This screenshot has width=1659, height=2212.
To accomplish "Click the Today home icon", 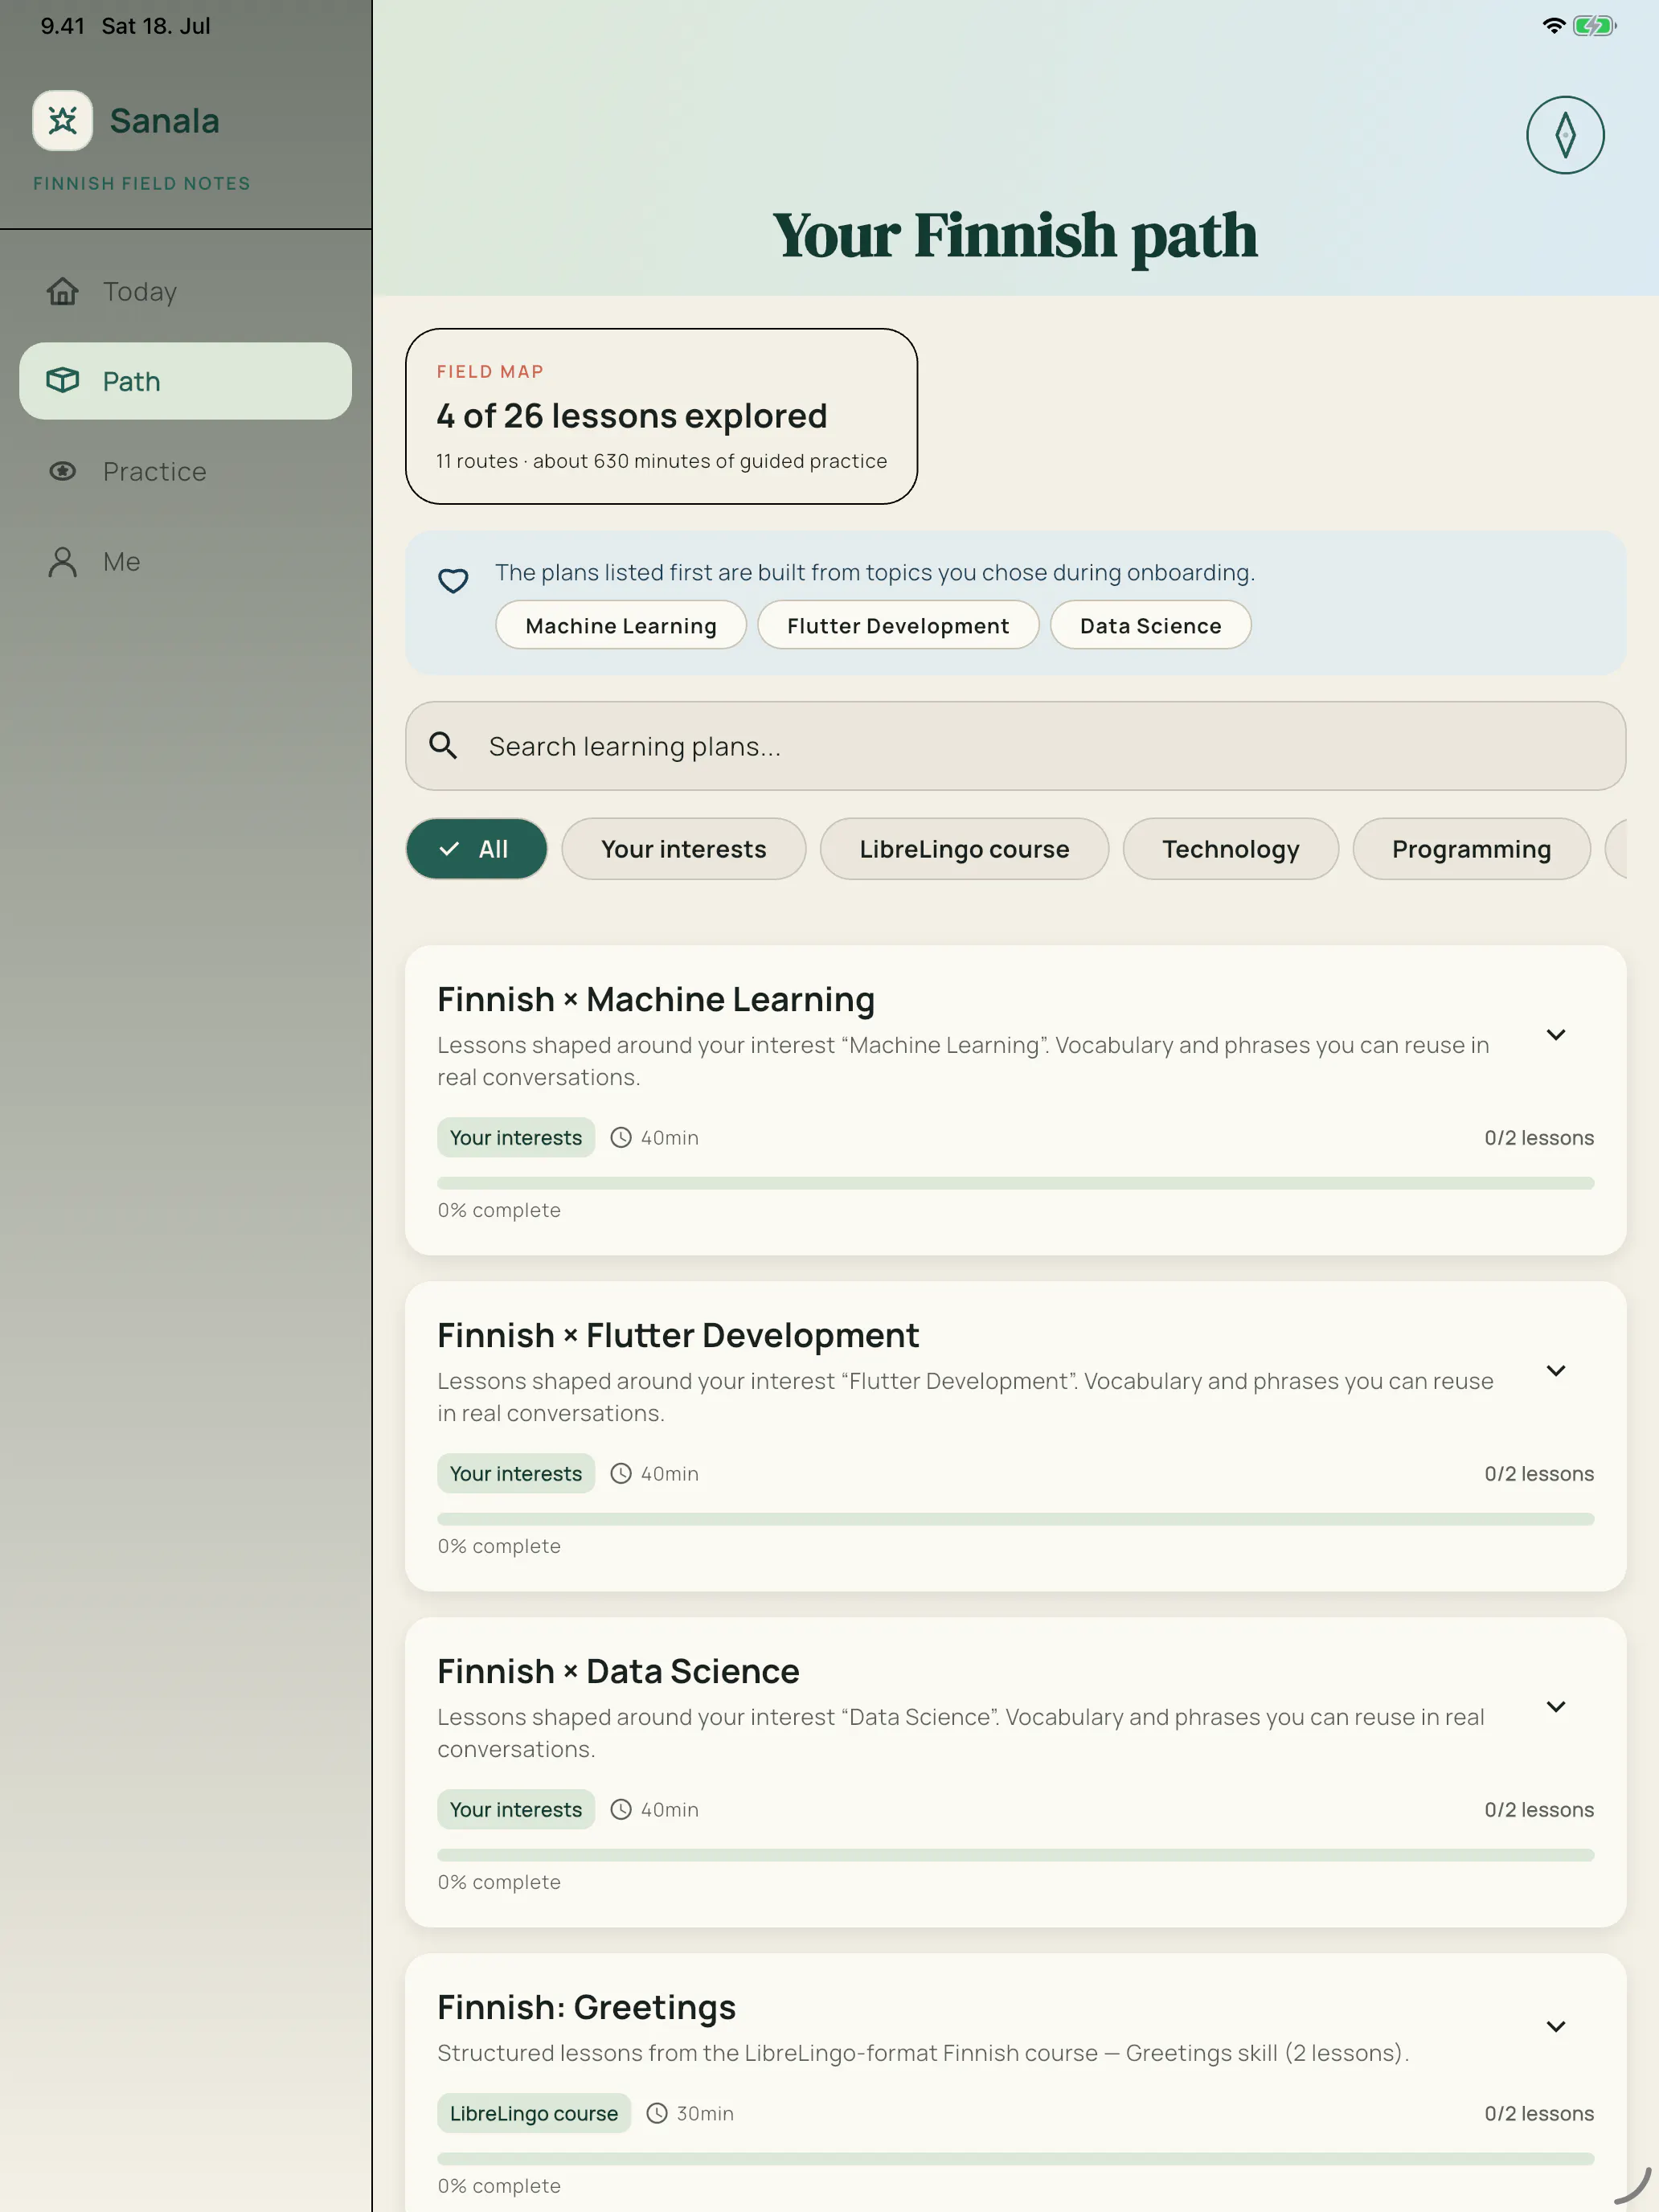I will 62,291.
